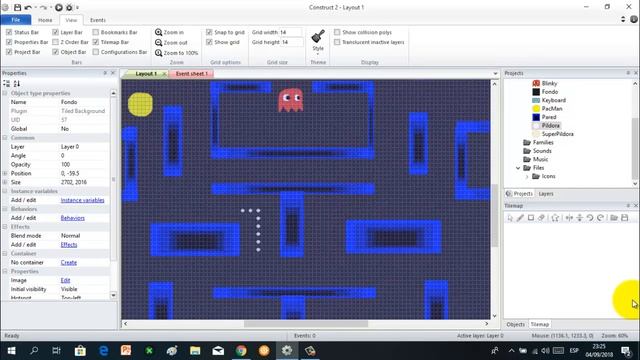Open Microsoft Edge from the taskbar
Viewport: 640px width, 360px height.
103,351
